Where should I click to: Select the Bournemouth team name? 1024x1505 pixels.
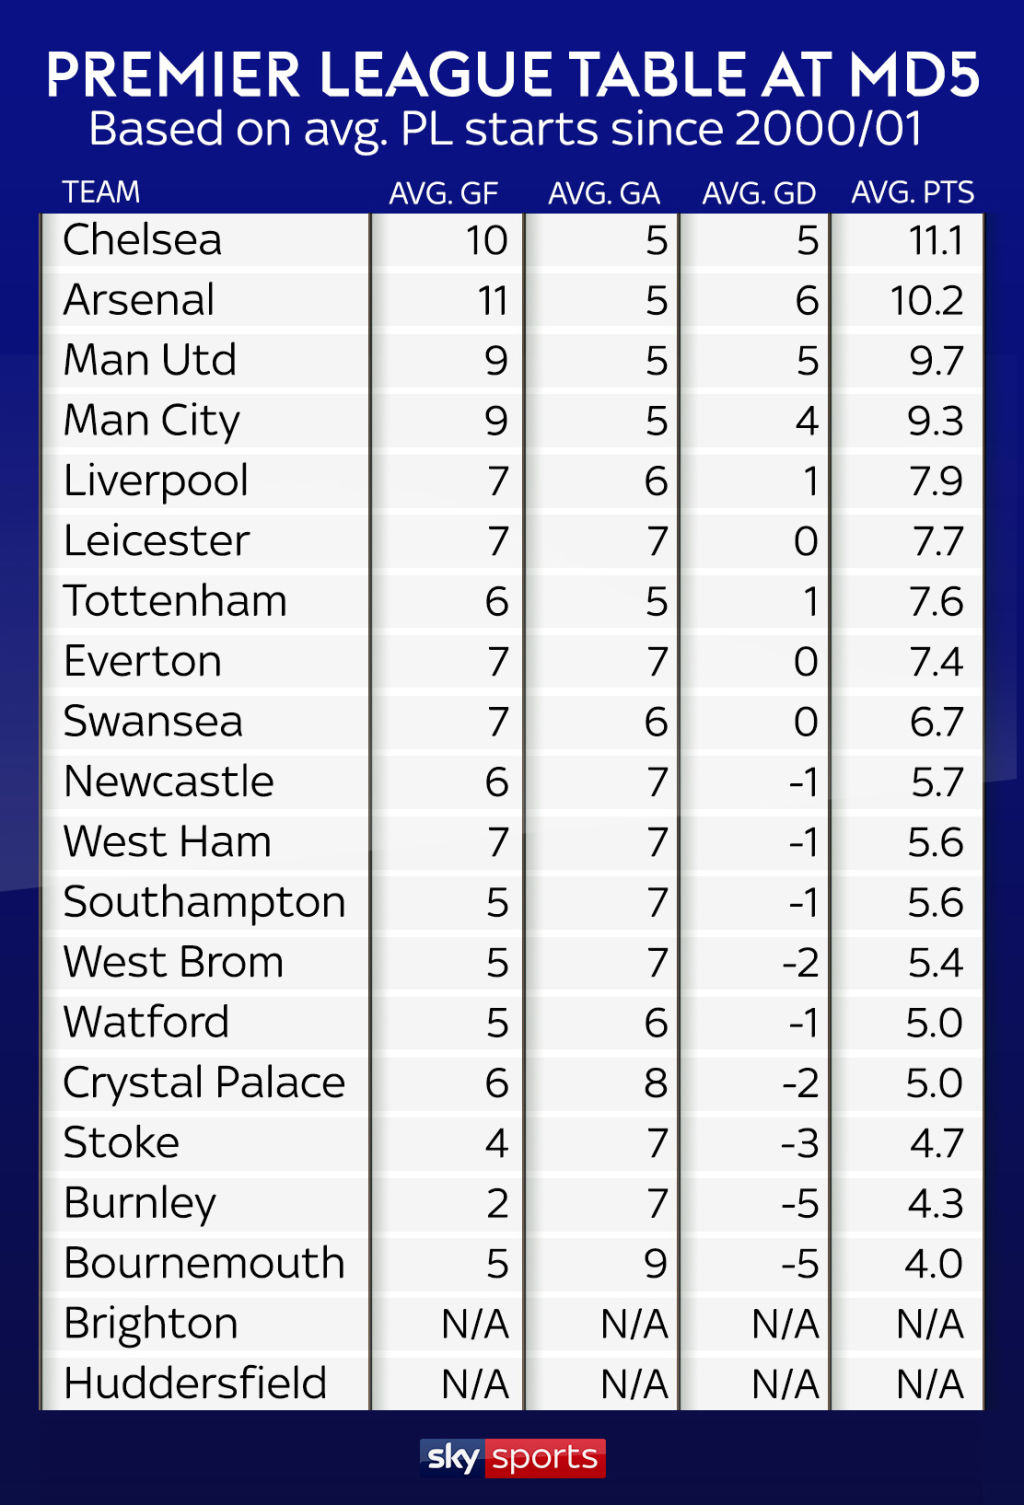(204, 1263)
